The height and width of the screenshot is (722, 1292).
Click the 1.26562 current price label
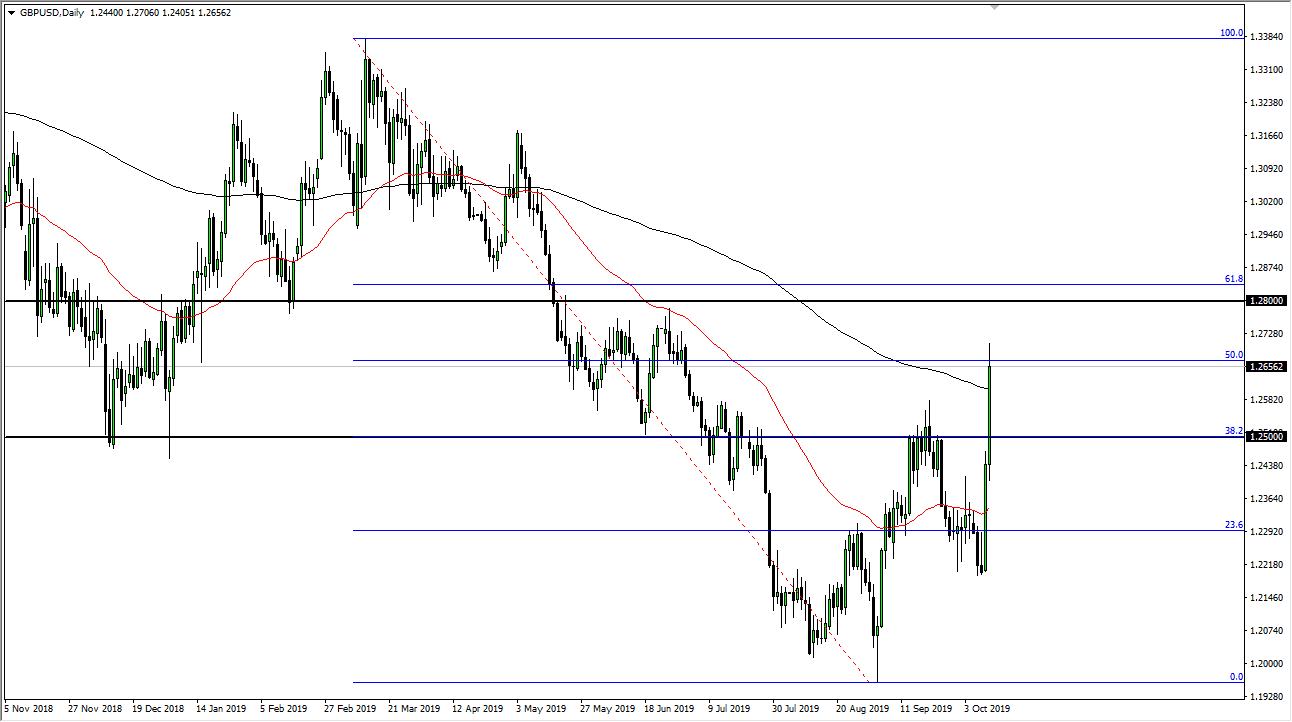click(1265, 367)
